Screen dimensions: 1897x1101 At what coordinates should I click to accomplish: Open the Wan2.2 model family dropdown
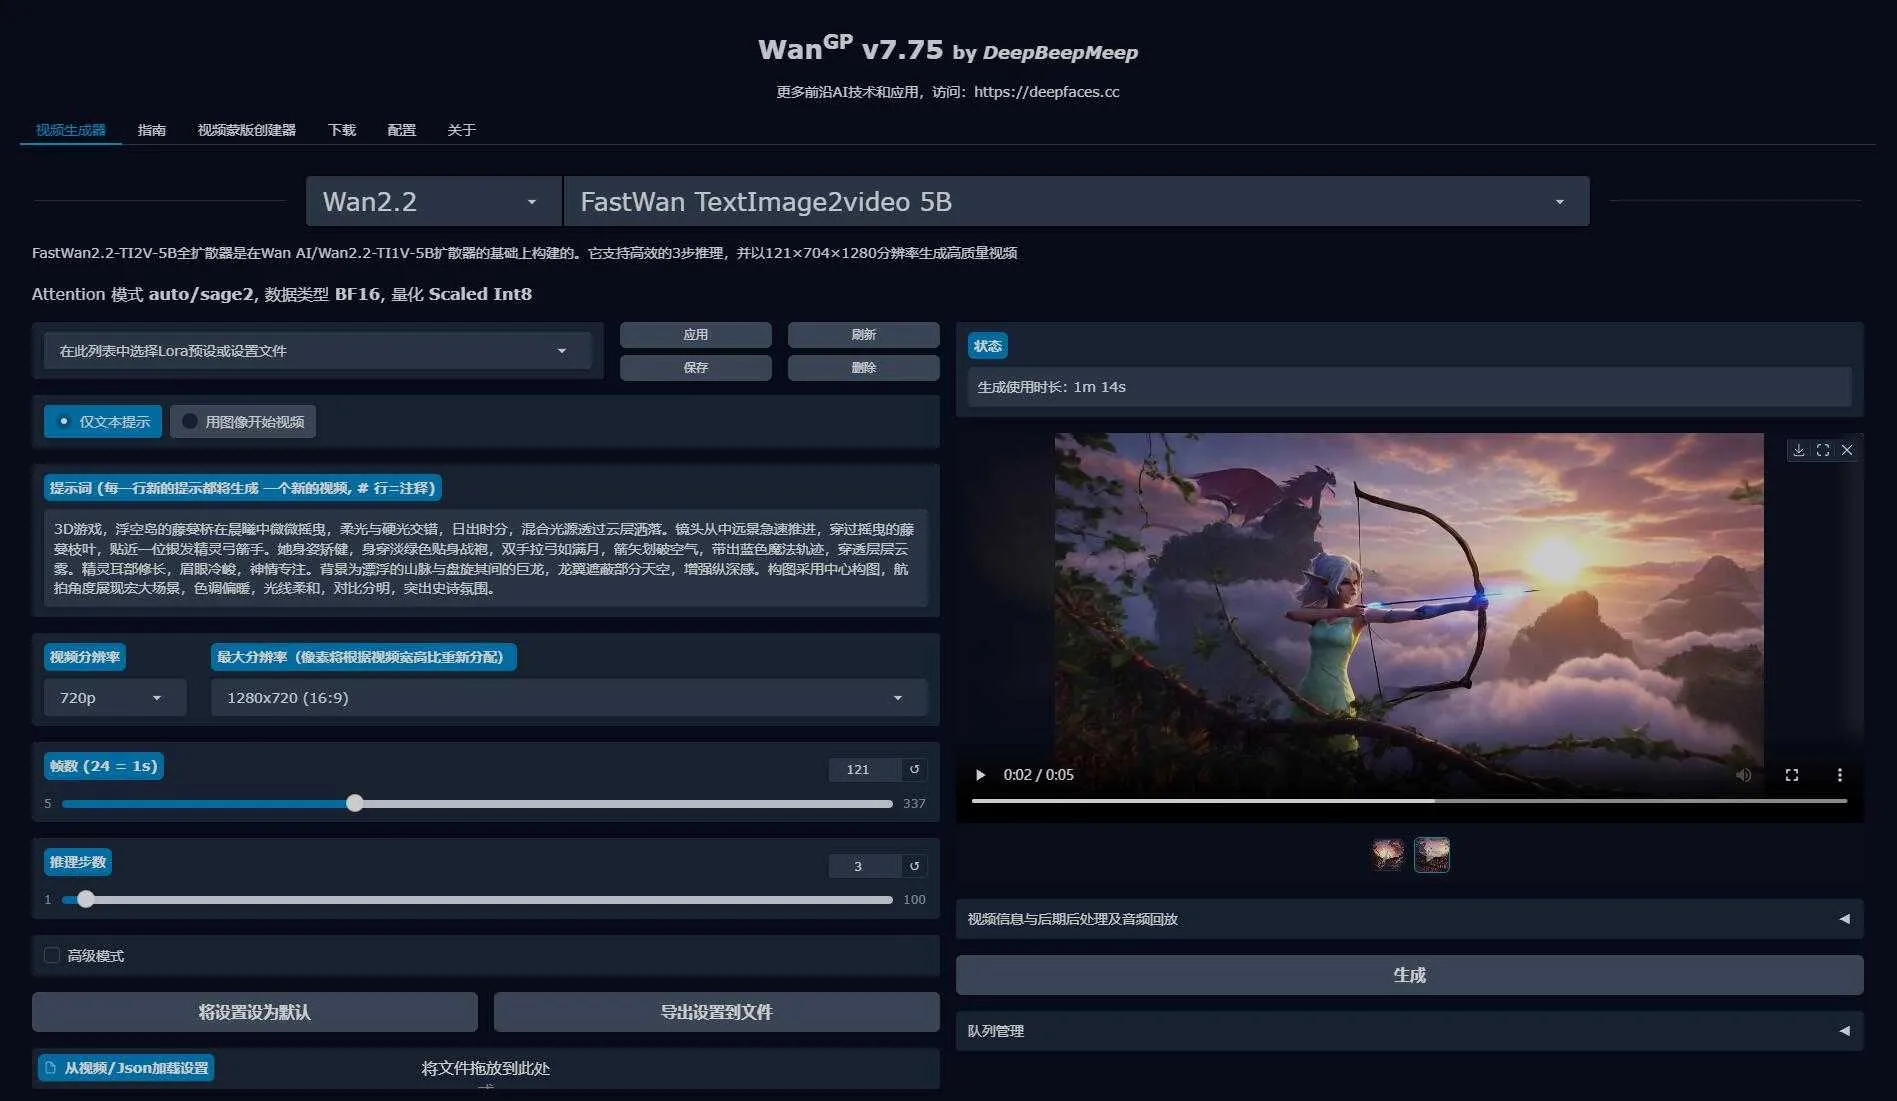coord(434,201)
